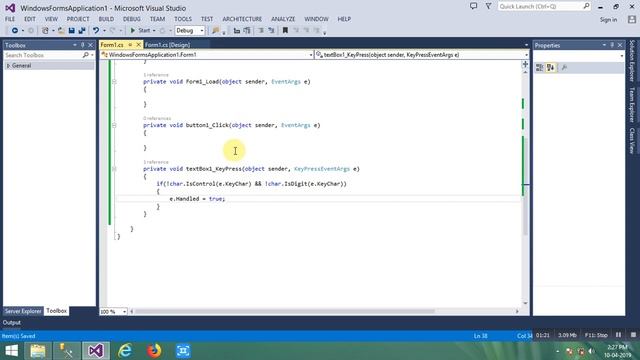Click the editor horizontal scrollbar thumb
Screen dimensions: 640x360
pos(285,311)
